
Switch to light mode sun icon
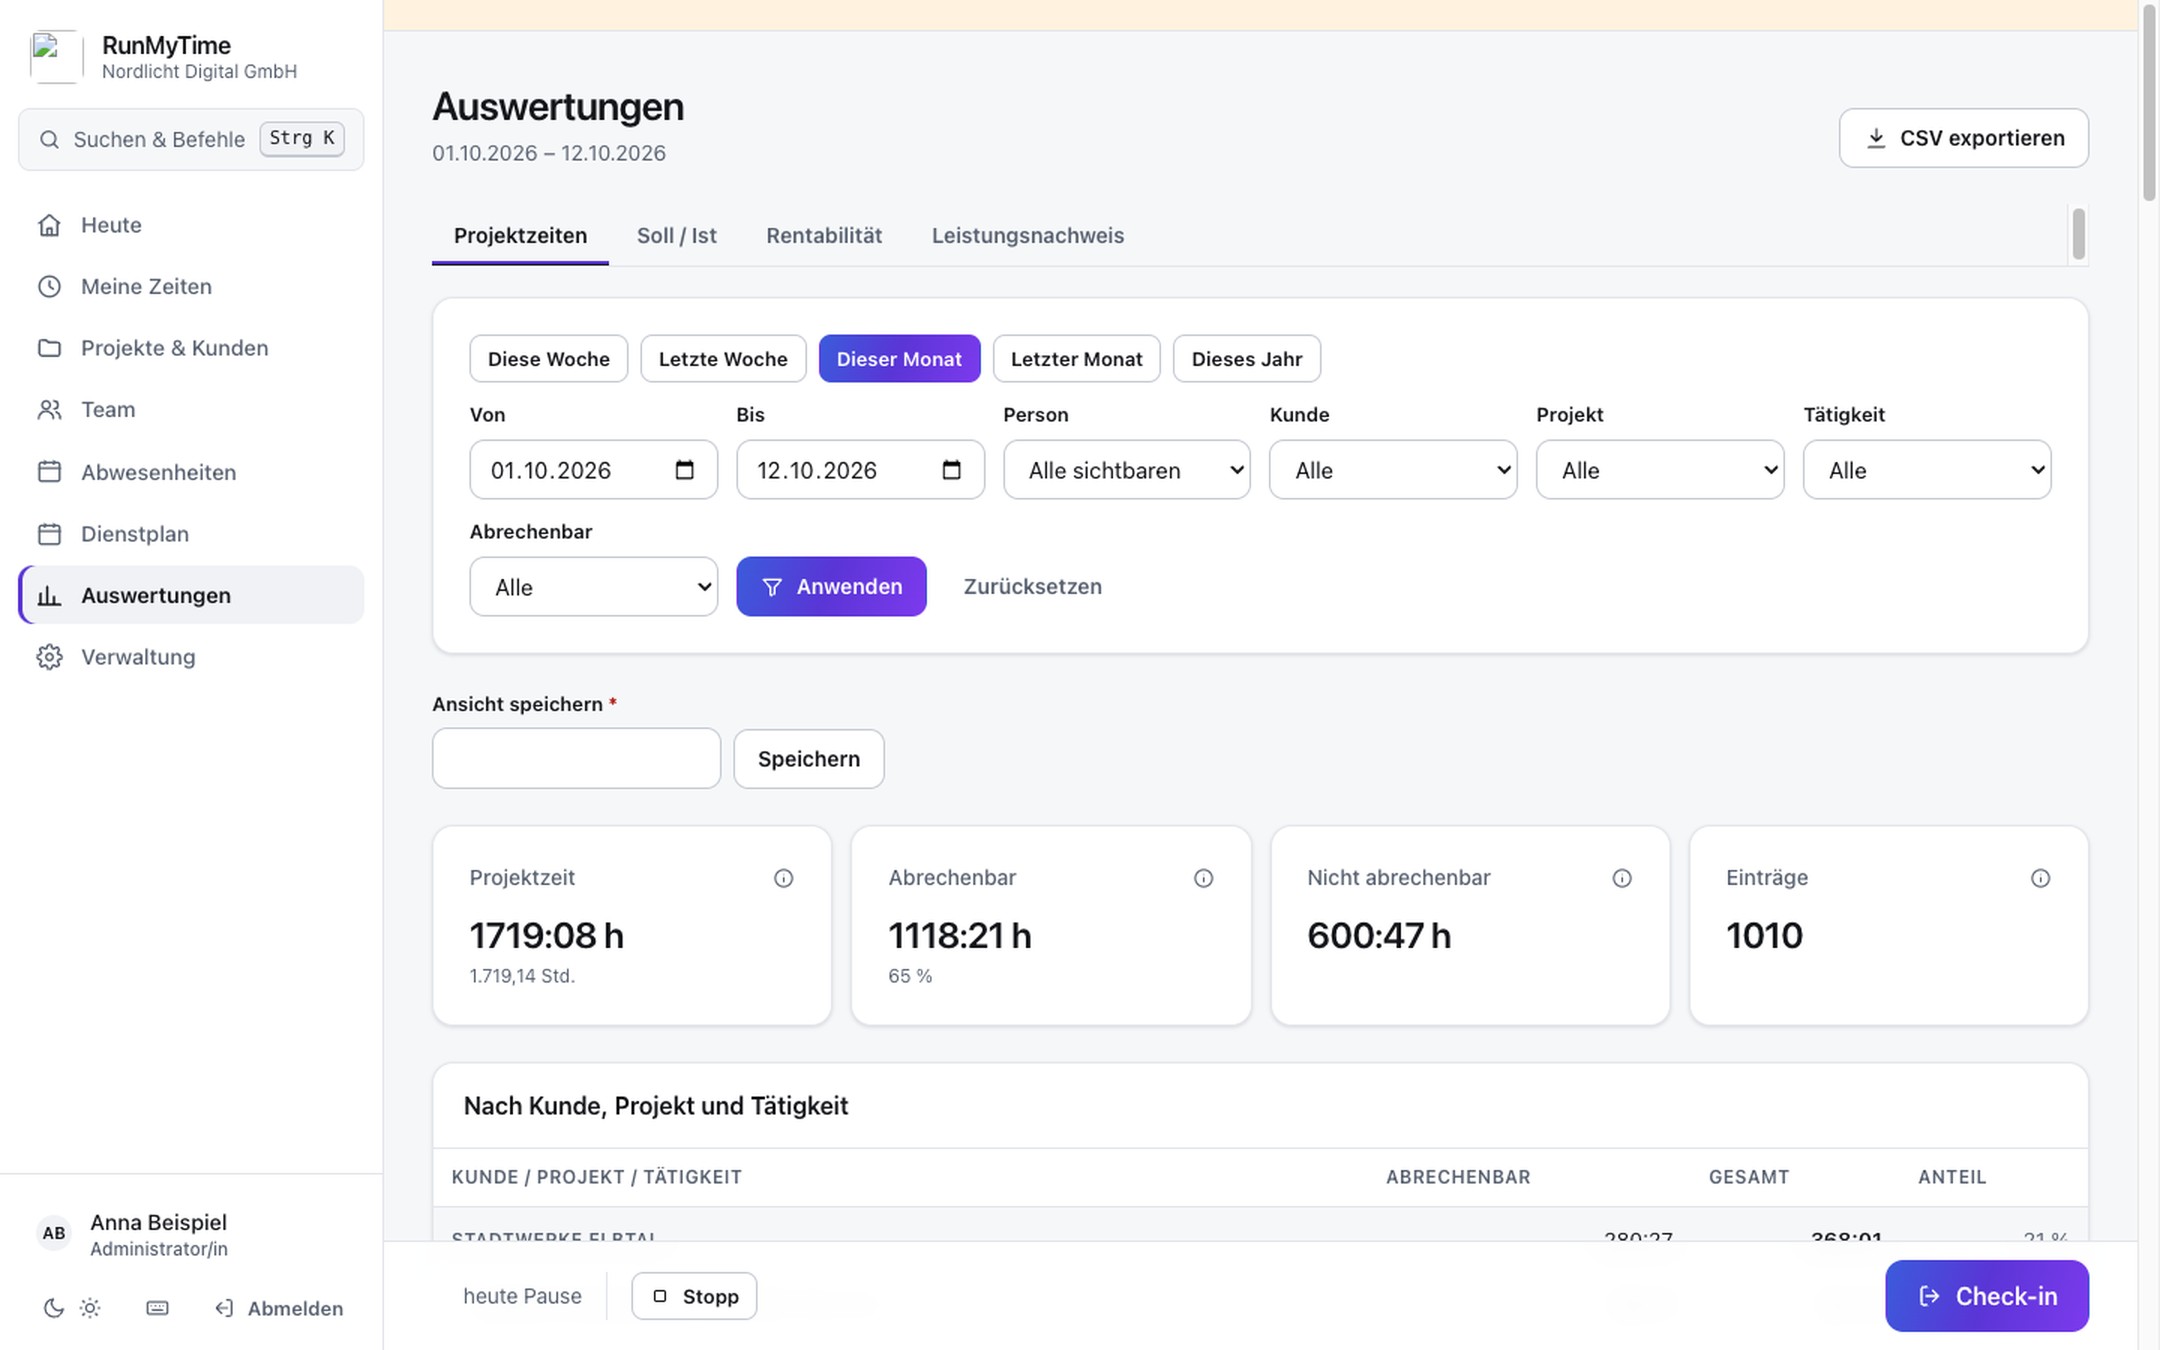(x=90, y=1308)
